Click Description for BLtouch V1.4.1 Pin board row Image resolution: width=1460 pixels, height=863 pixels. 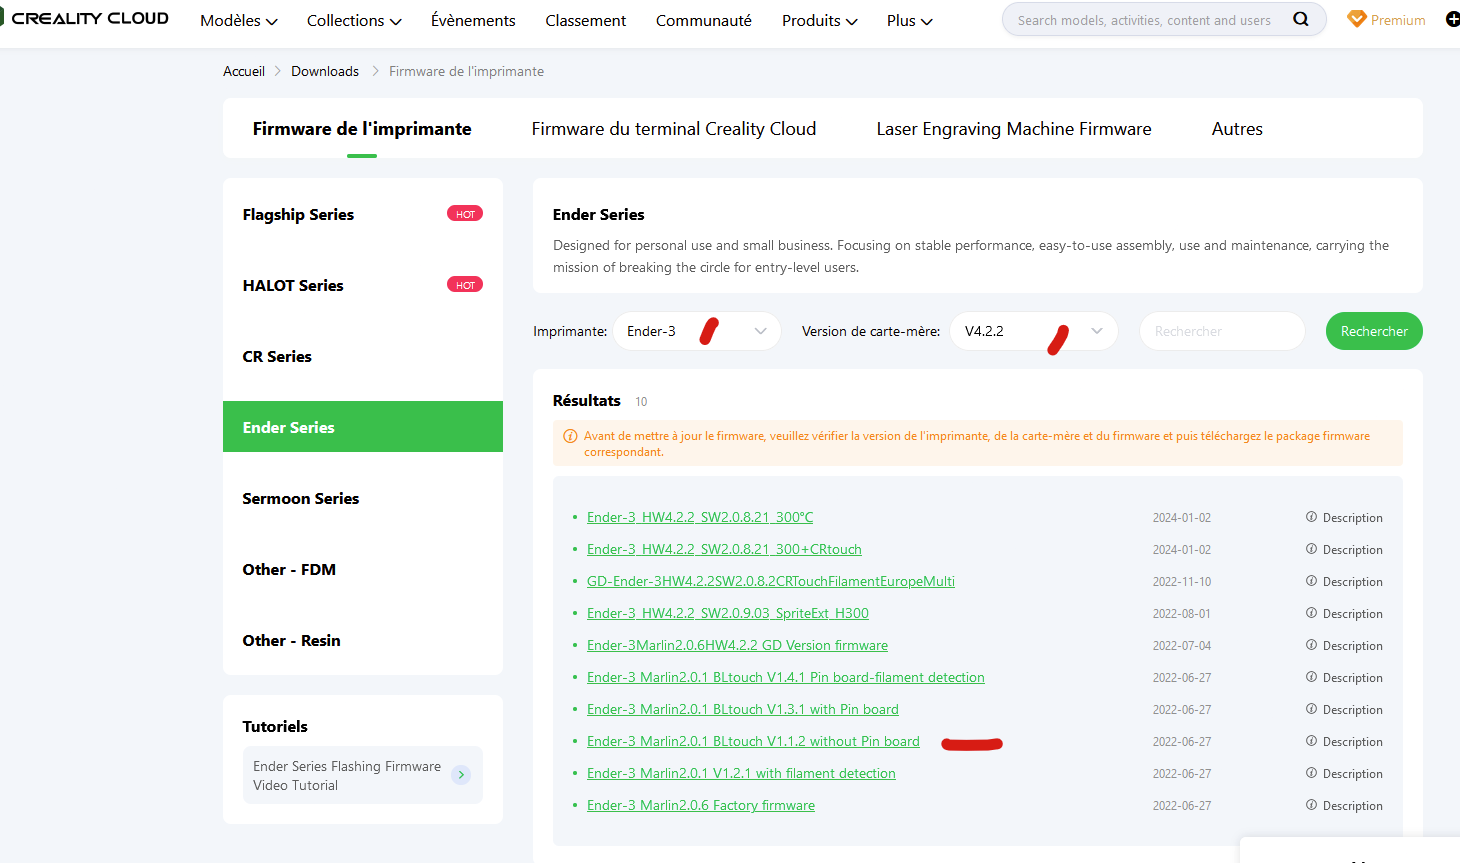tap(1344, 677)
